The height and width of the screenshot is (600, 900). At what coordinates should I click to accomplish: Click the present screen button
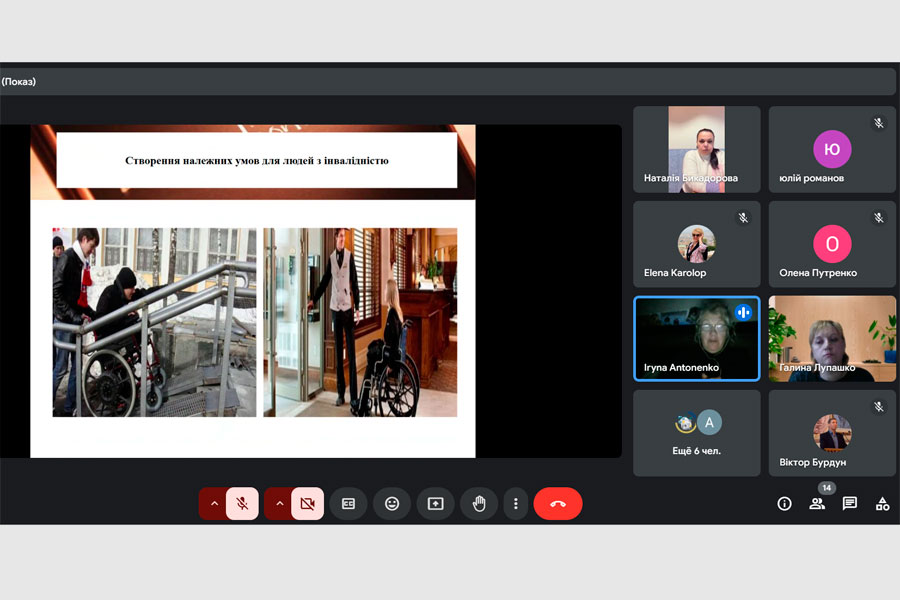(x=436, y=504)
